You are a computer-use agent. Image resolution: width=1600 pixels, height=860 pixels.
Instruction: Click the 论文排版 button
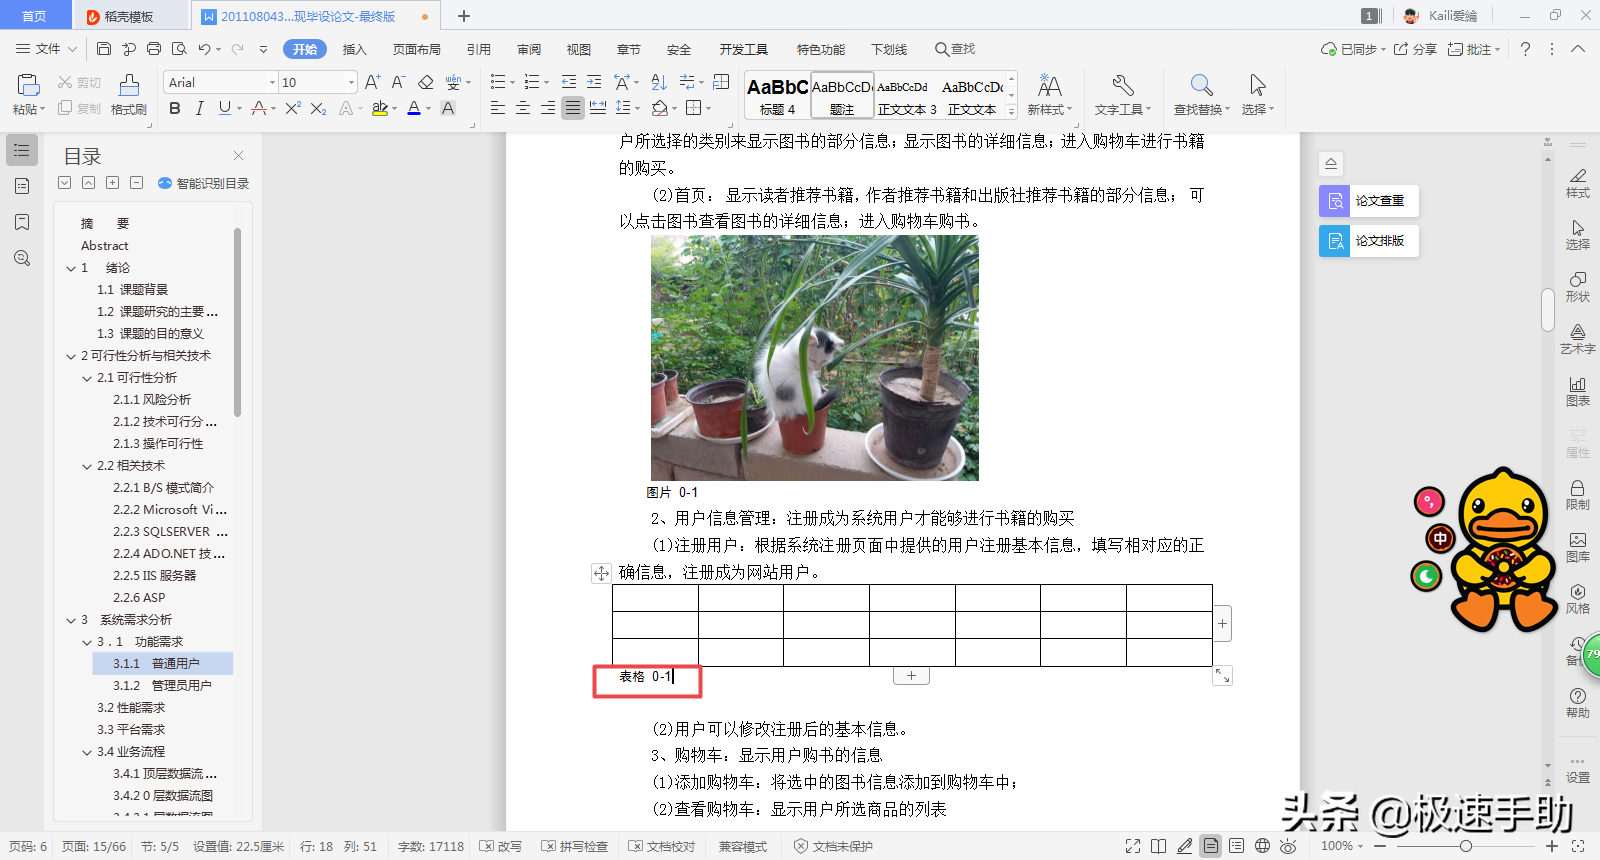click(1368, 241)
